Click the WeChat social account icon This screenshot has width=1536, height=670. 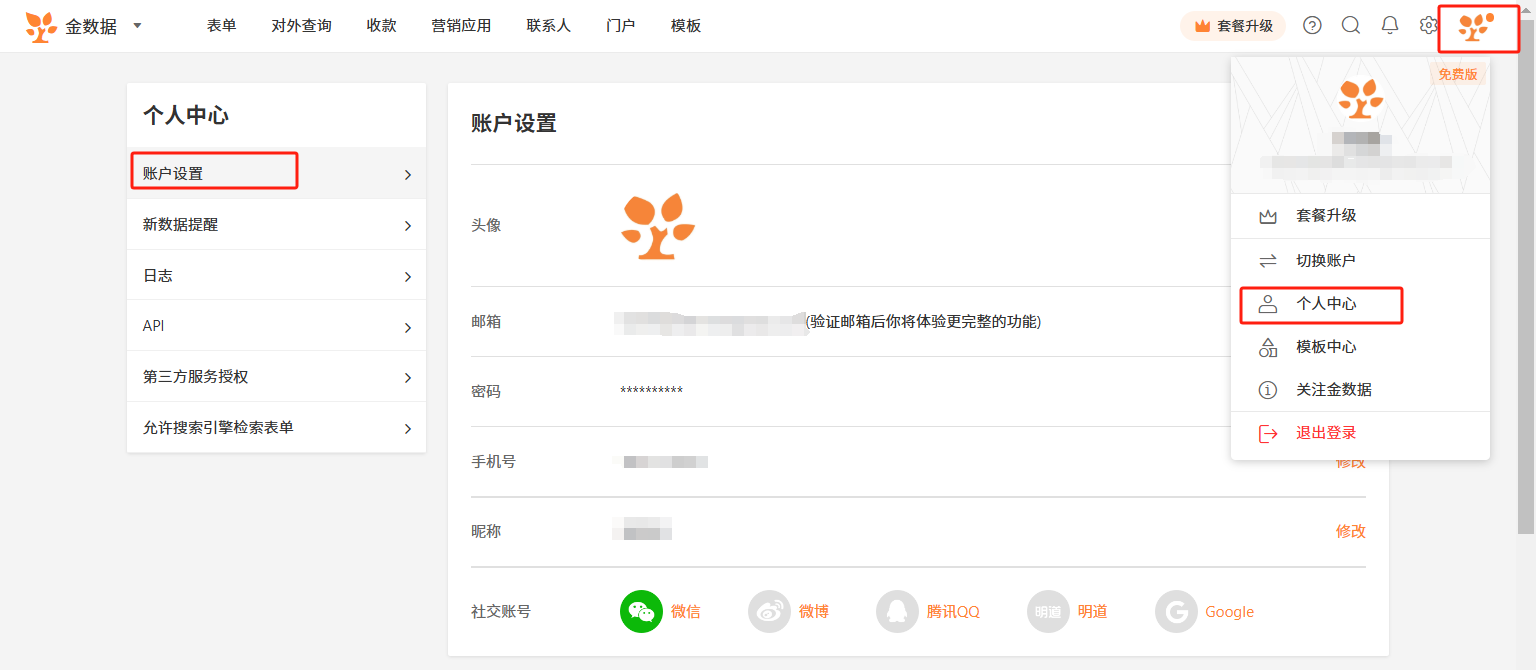[642, 611]
